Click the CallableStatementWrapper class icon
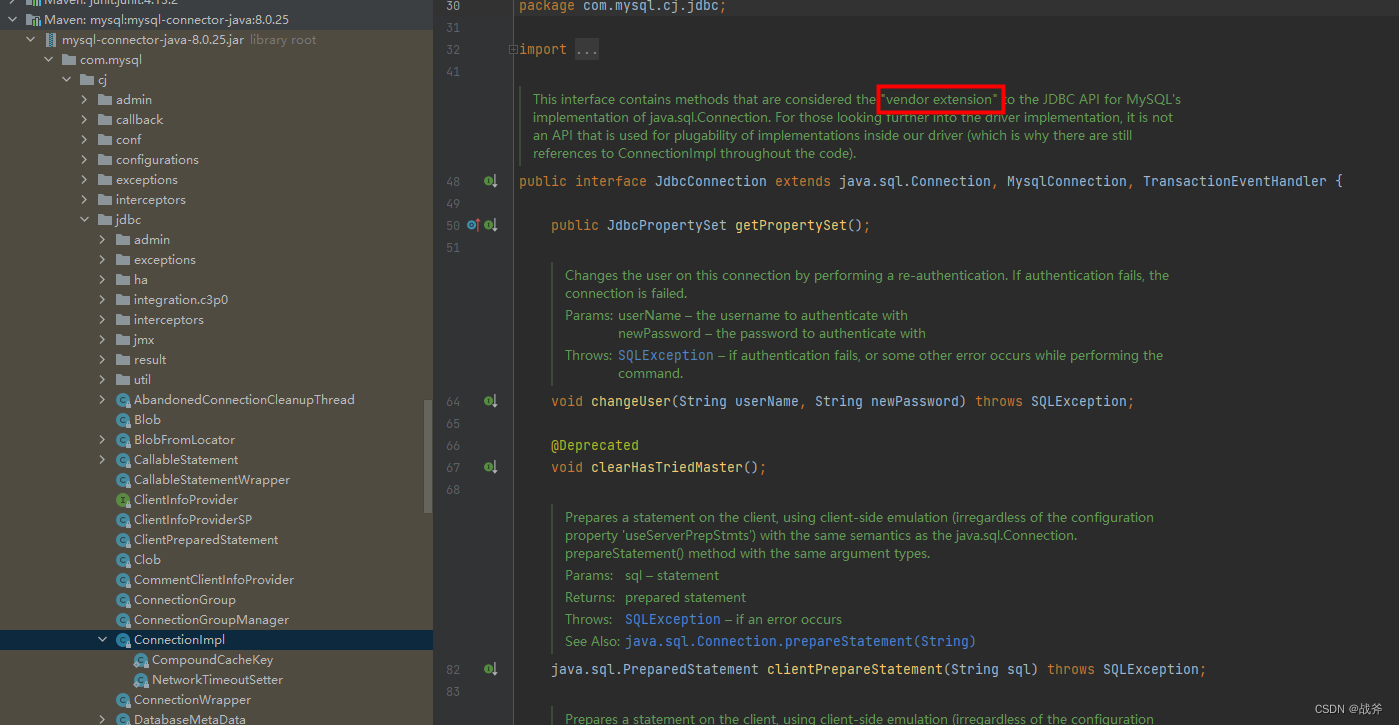Screen dimensions: 1399x725 tap(124, 480)
